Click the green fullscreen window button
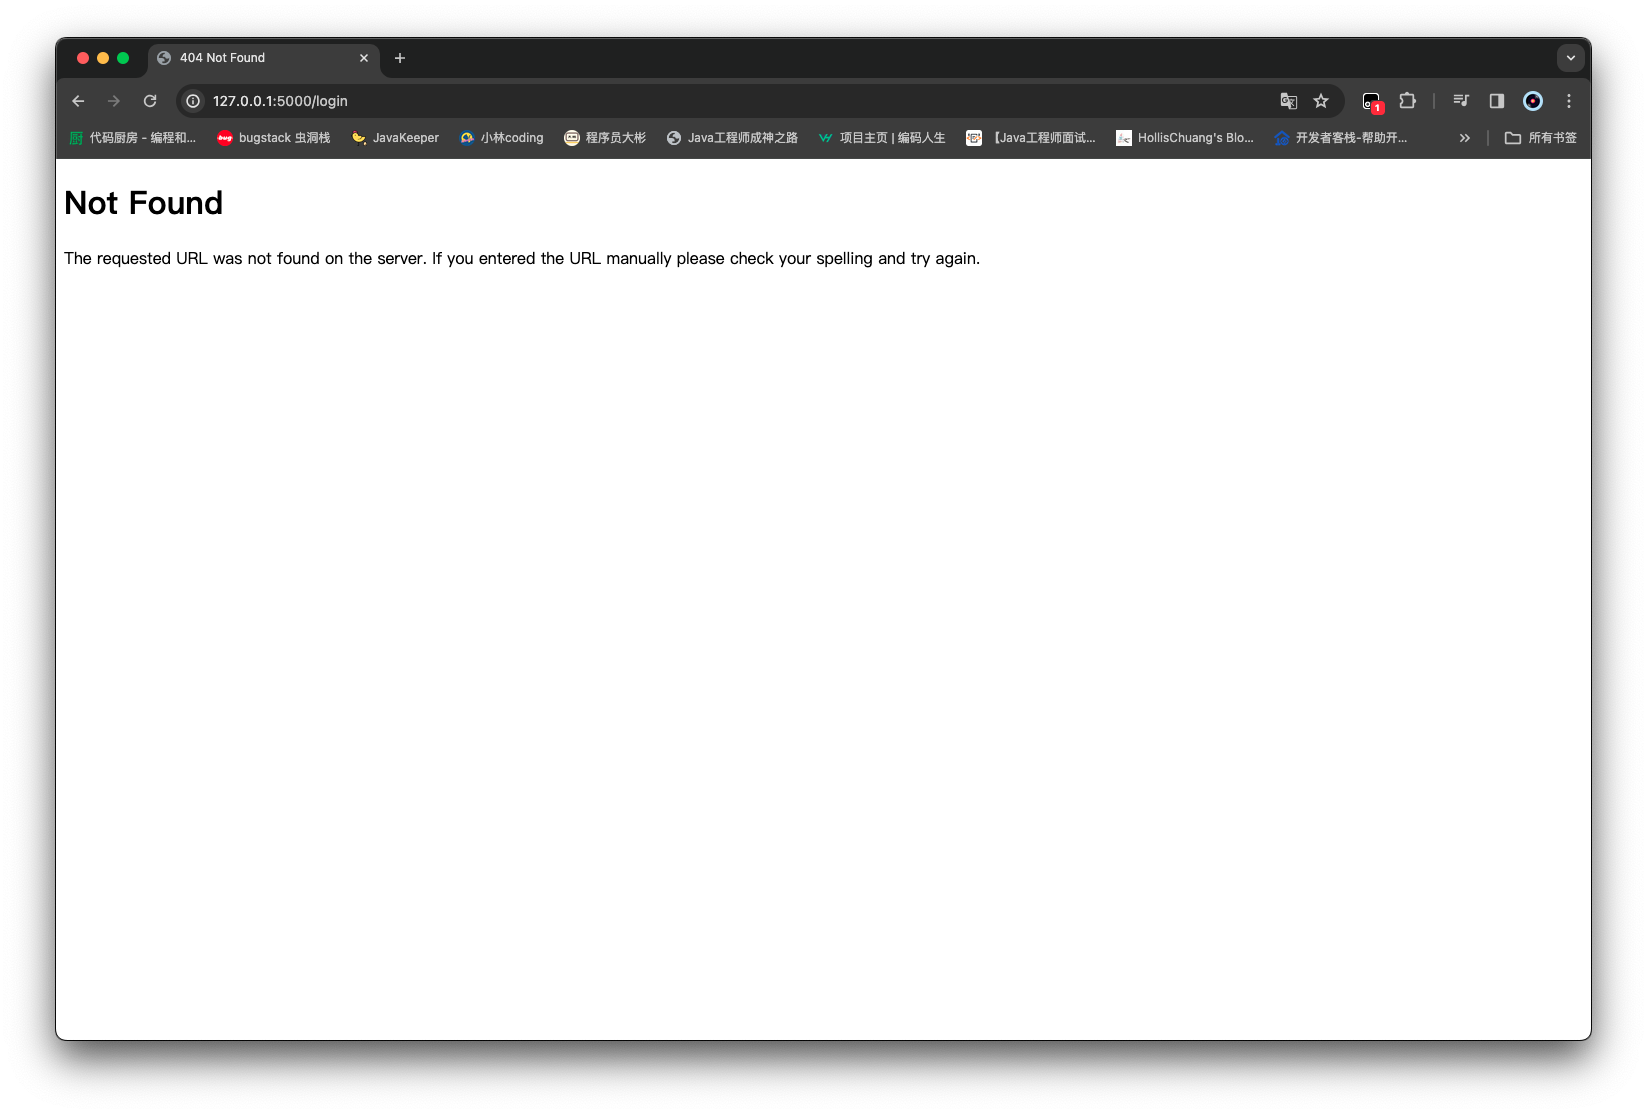The height and width of the screenshot is (1114, 1647). click(x=123, y=58)
